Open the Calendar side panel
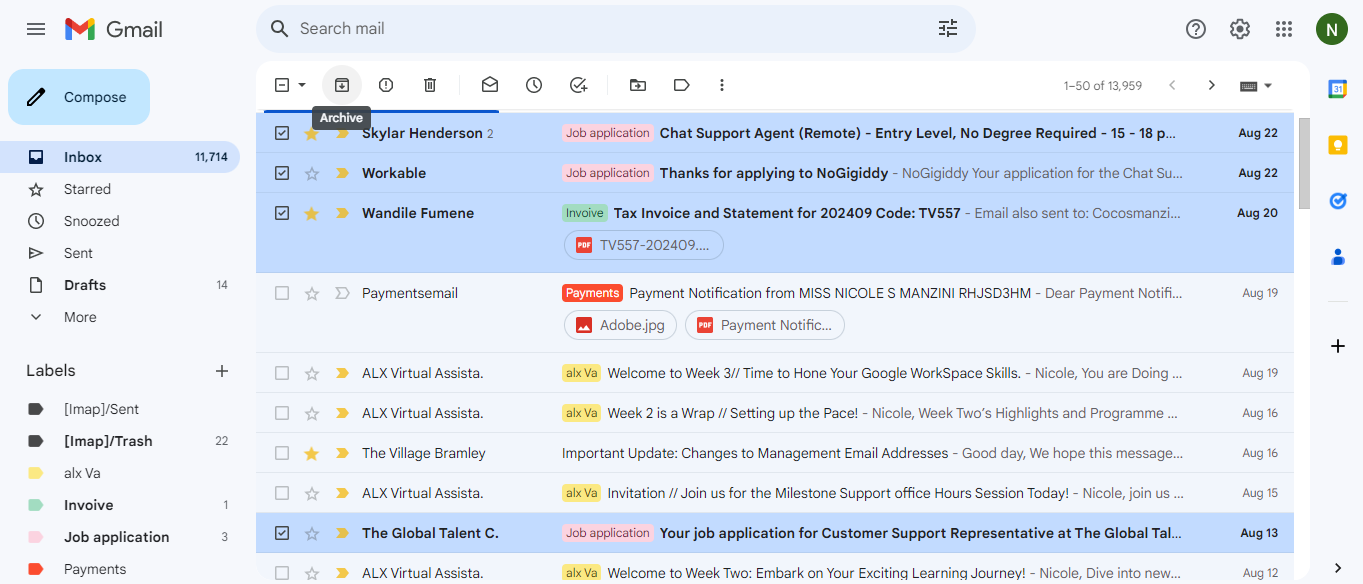The width and height of the screenshot is (1363, 584). click(1338, 89)
